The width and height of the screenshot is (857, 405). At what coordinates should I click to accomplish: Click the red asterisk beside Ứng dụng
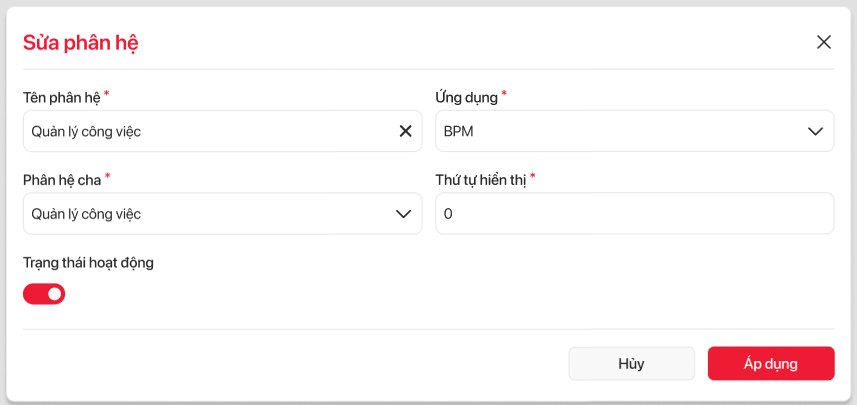504,94
